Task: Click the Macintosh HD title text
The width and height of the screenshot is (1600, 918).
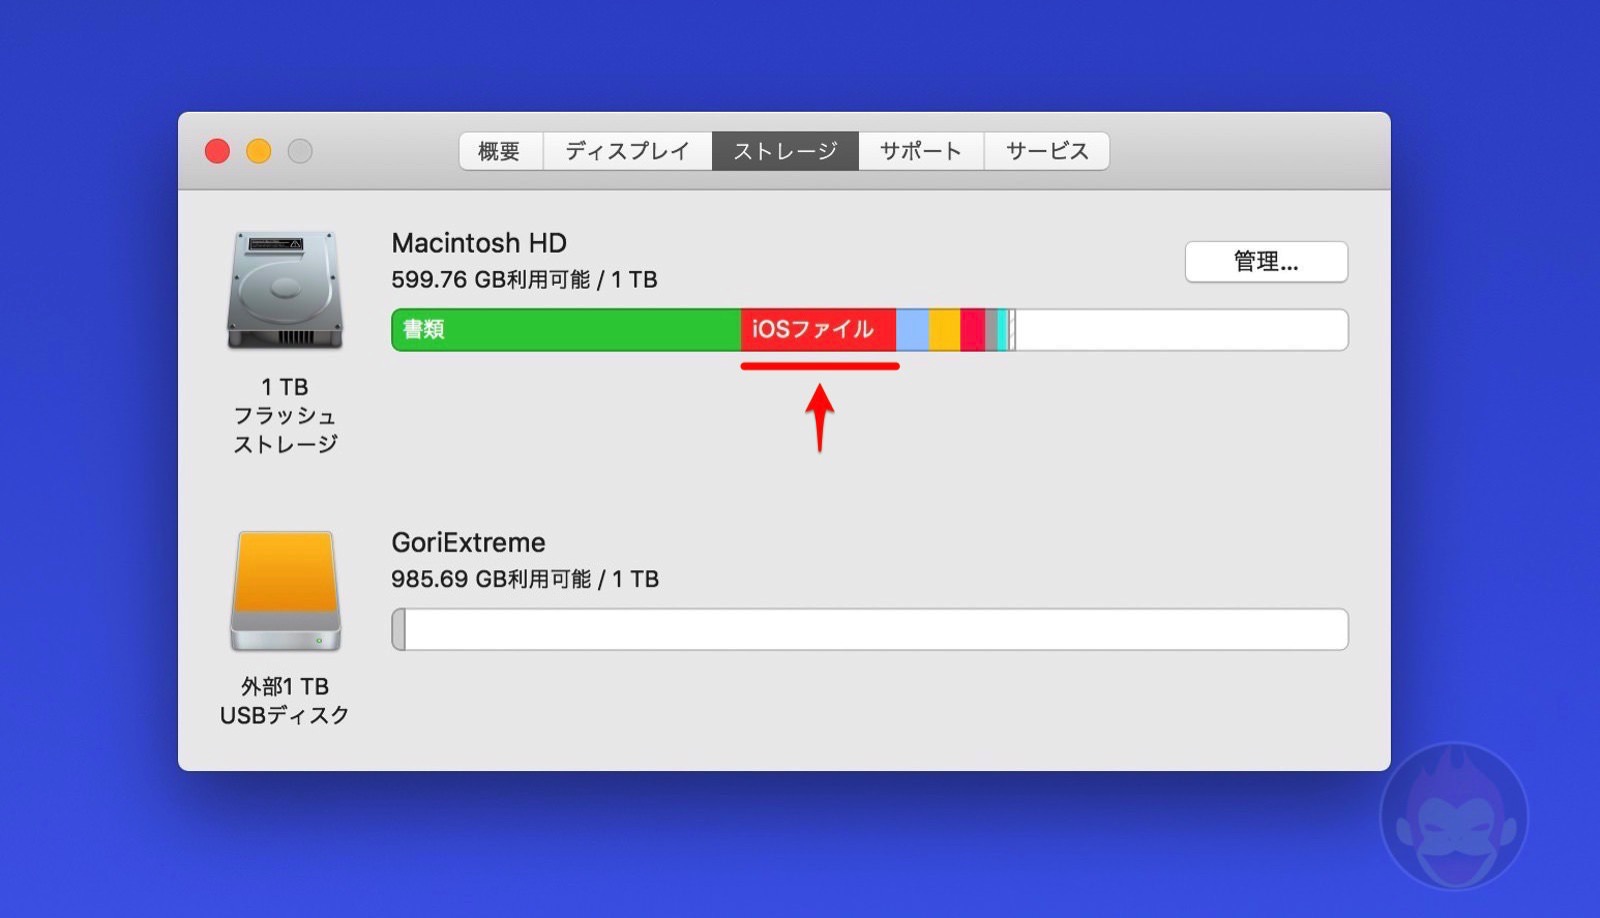Action: tap(479, 243)
